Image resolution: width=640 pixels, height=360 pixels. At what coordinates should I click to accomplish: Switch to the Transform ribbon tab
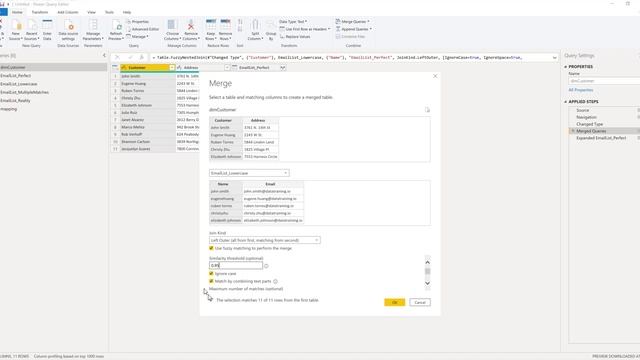click(40, 12)
